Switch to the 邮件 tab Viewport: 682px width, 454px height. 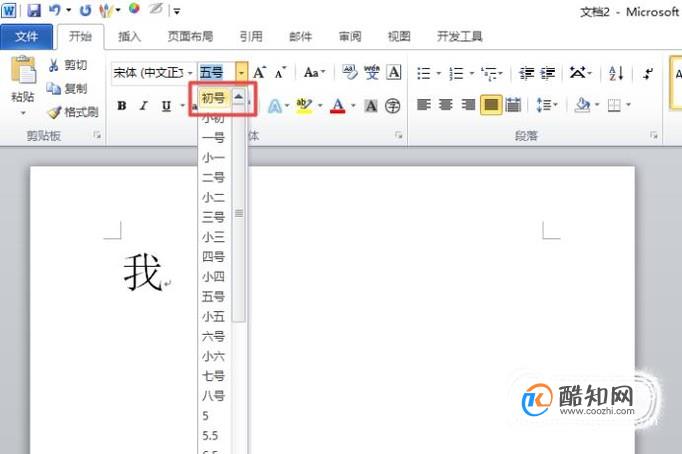301,37
